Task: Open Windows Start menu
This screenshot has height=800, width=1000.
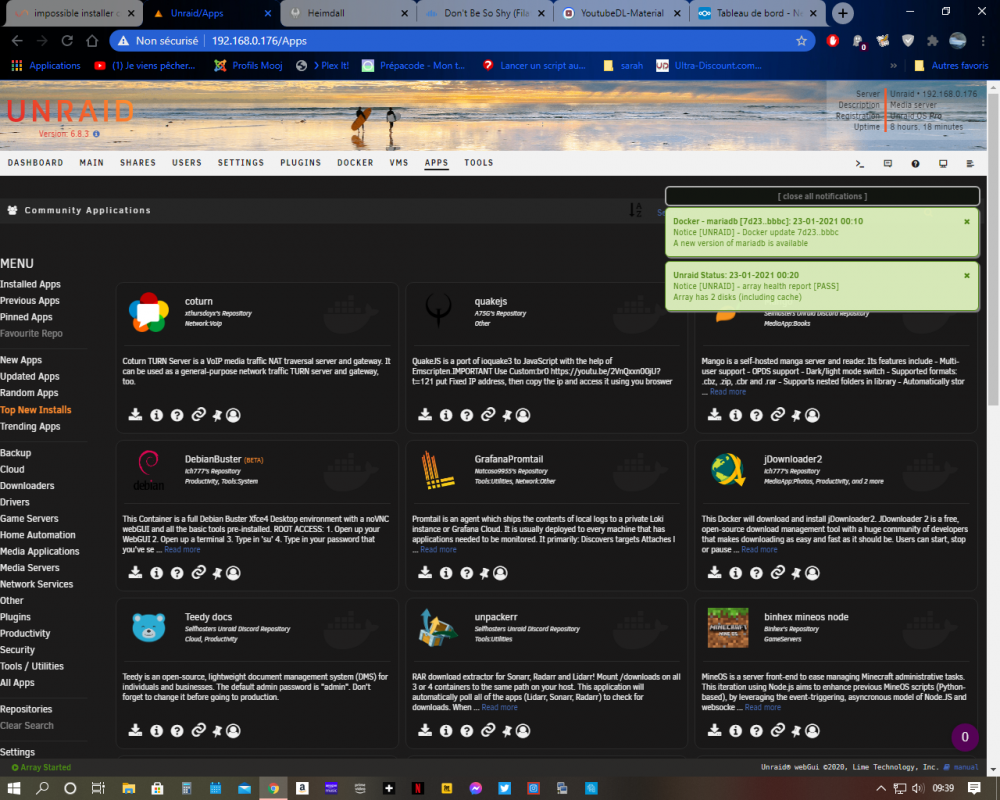Action: pos(13,789)
